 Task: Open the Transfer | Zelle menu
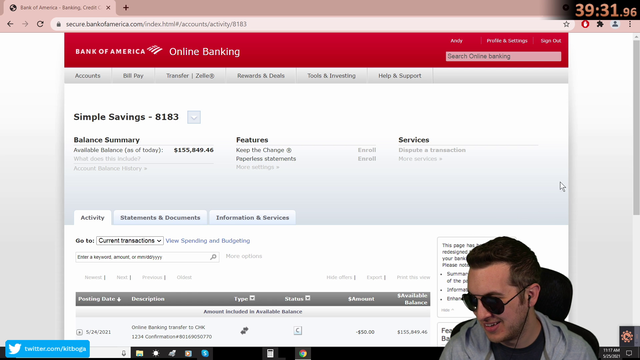point(190,76)
